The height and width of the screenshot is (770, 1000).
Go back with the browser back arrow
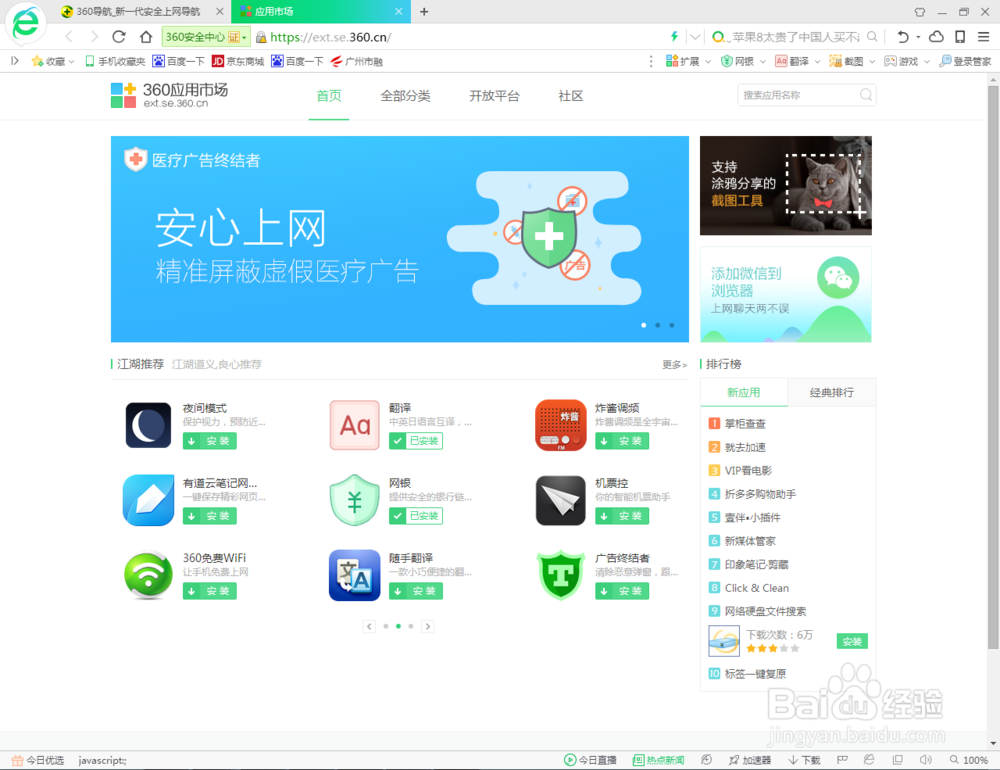[x=69, y=37]
